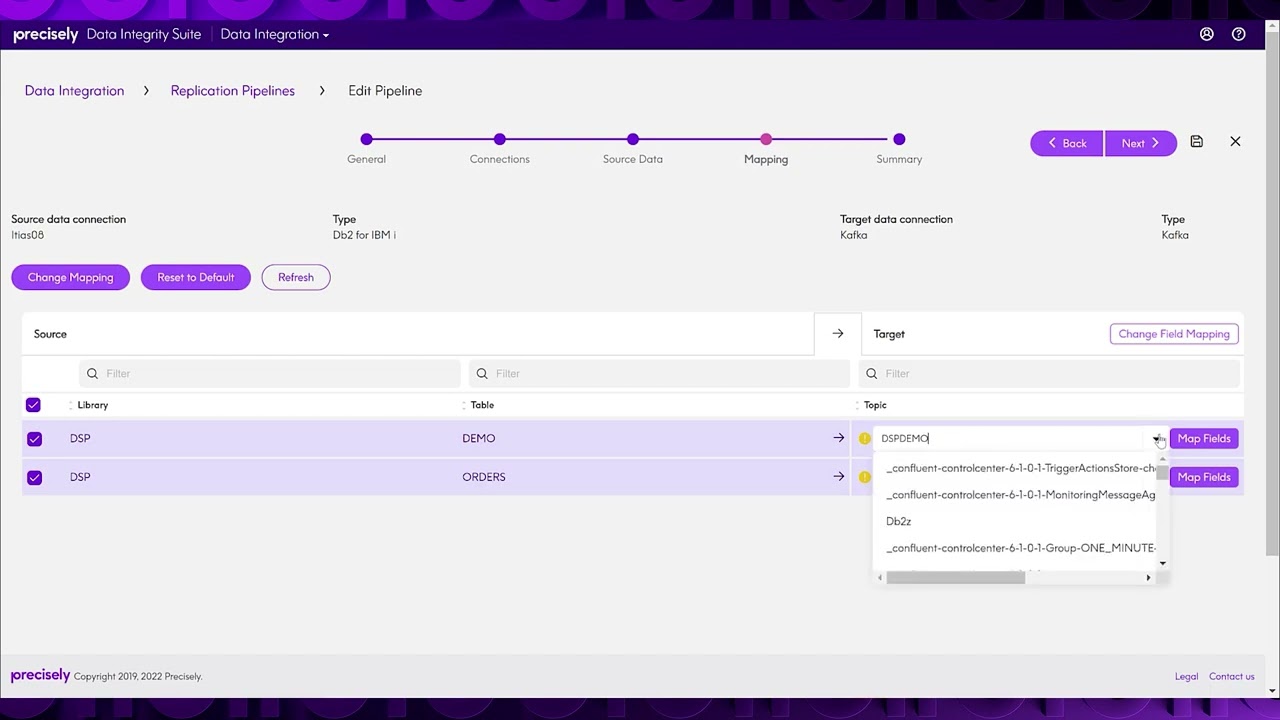Click the Next button
Screen dimensions: 1280x720
(x=1140, y=143)
